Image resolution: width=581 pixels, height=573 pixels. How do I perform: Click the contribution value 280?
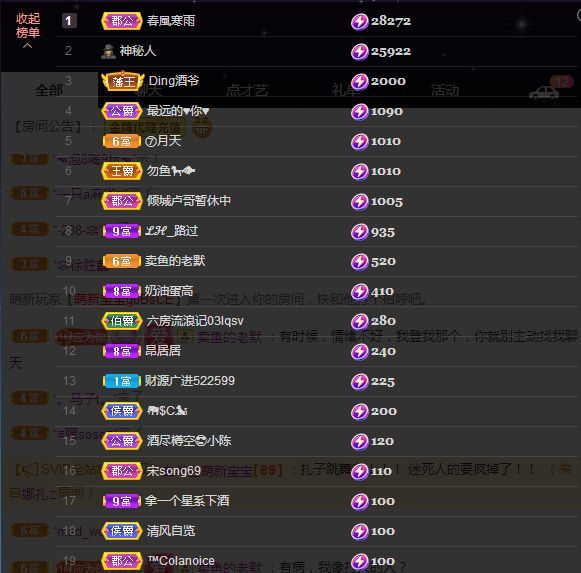(383, 321)
